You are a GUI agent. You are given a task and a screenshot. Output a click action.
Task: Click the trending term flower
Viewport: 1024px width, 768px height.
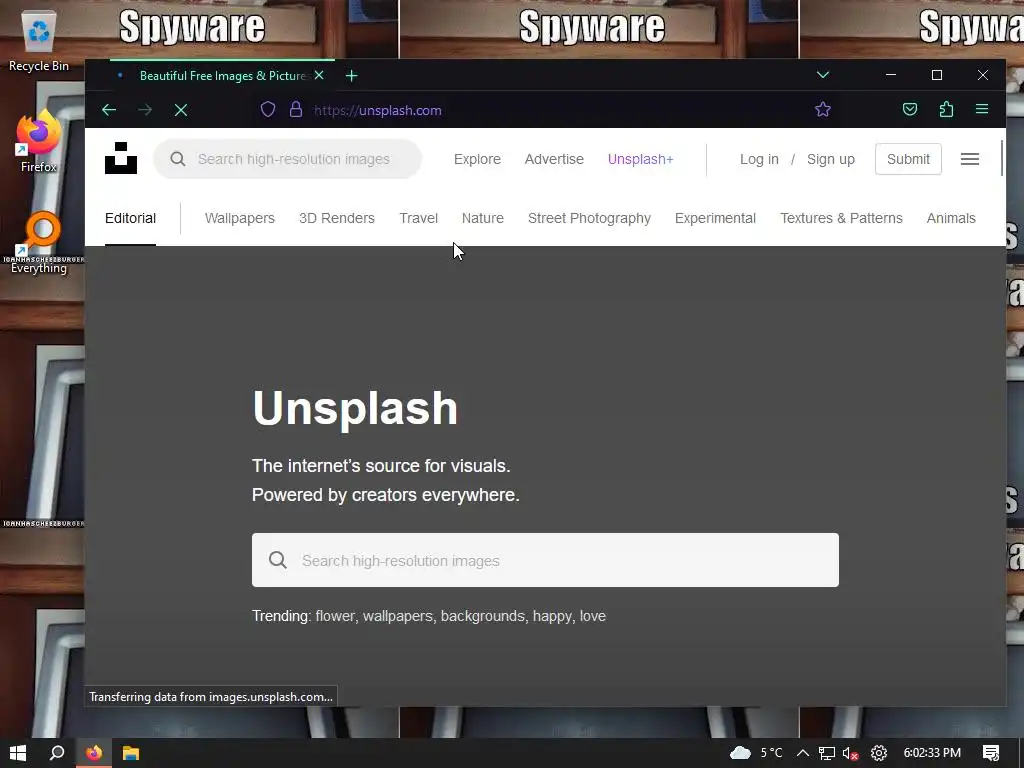(336, 616)
